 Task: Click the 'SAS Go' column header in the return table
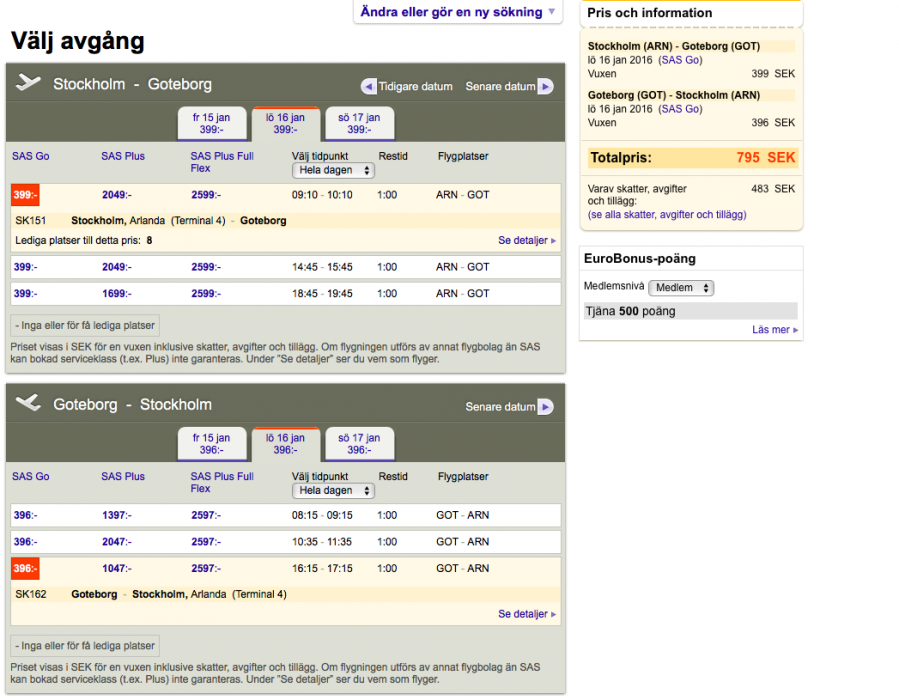point(31,476)
